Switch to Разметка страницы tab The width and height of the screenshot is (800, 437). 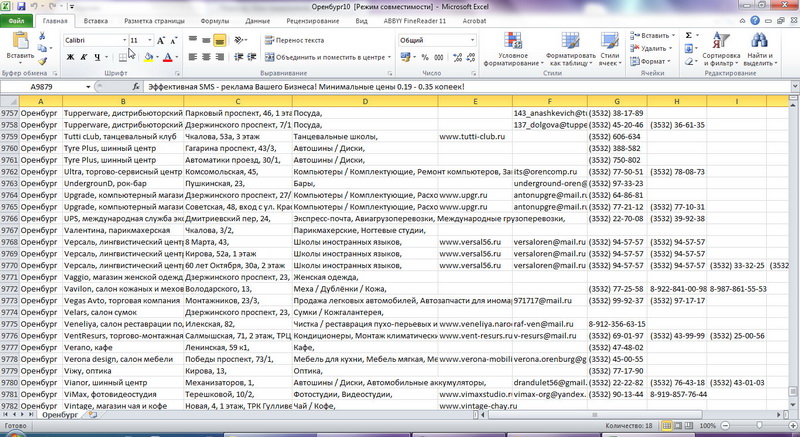154,21
